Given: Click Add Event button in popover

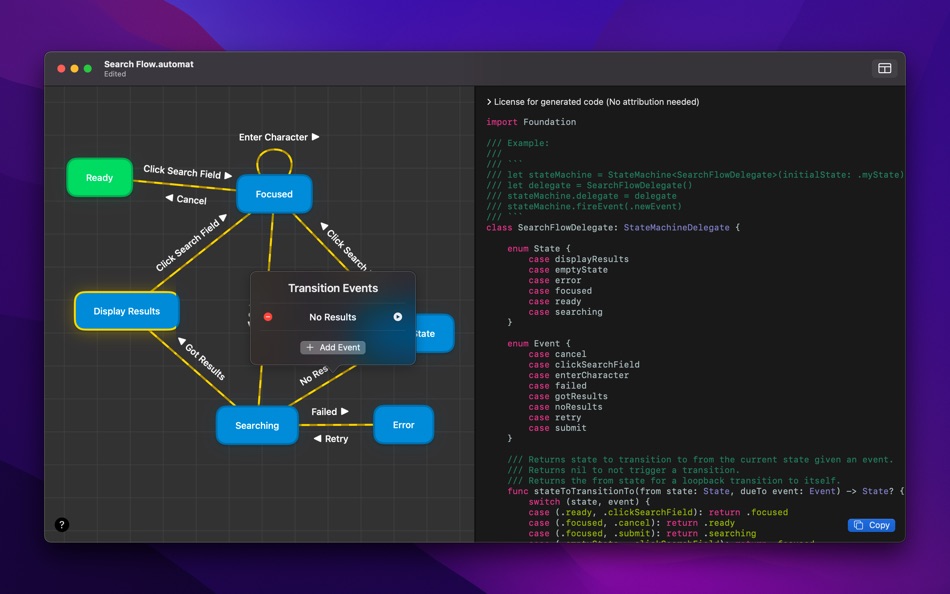Looking at the screenshot, I should [333, 347].
